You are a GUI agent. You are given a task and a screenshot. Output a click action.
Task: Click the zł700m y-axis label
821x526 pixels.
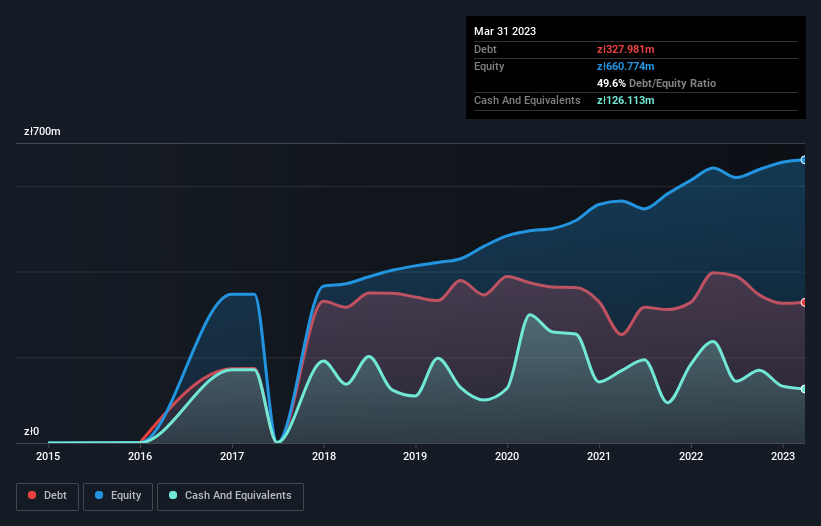(x=42, y=131)
